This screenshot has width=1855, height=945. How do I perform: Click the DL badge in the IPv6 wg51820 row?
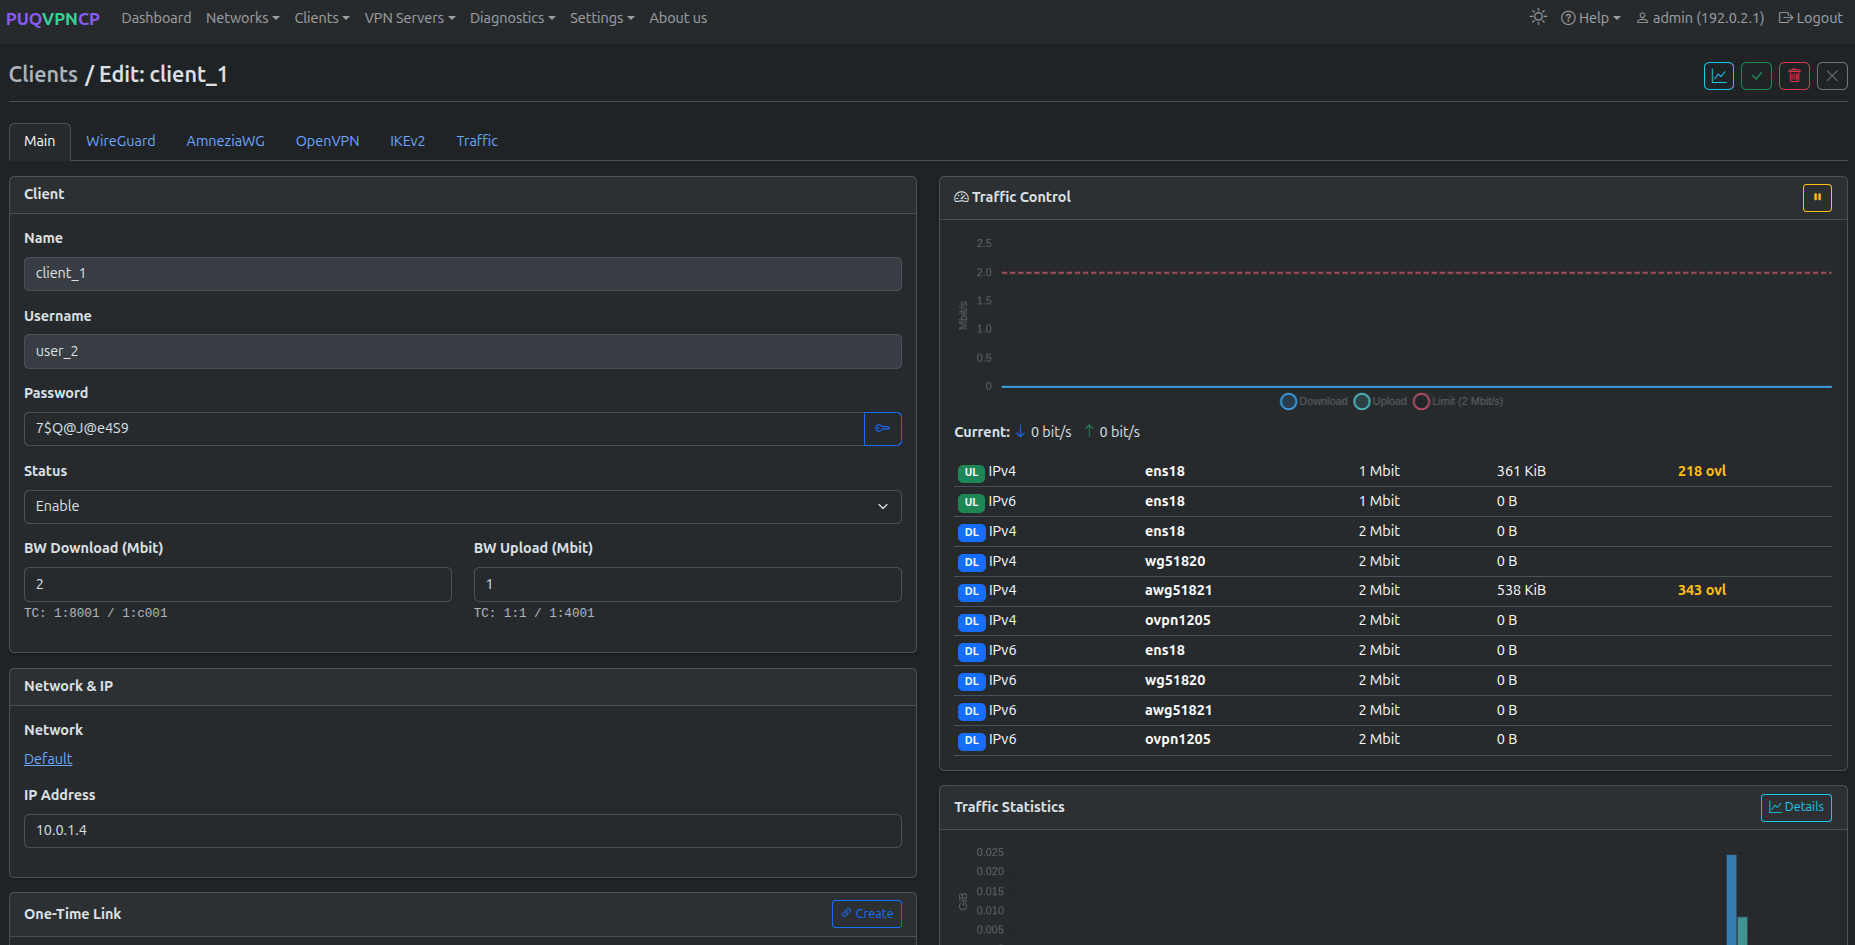[x=971, y=682]
